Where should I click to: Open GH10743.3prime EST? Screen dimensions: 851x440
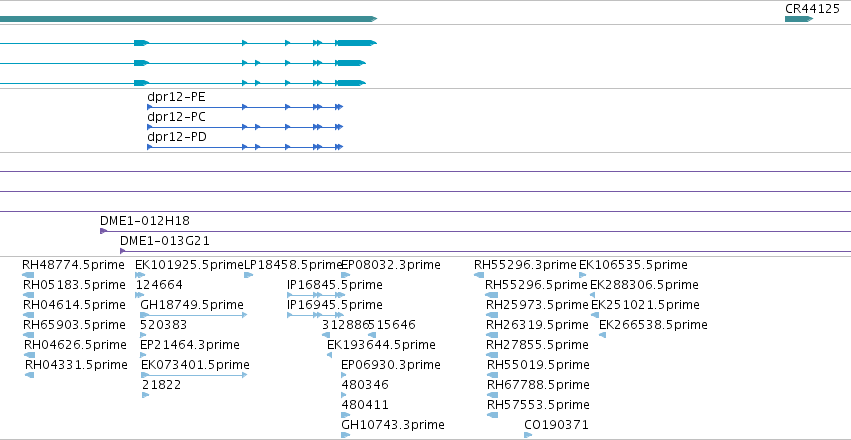click(393, 424)
